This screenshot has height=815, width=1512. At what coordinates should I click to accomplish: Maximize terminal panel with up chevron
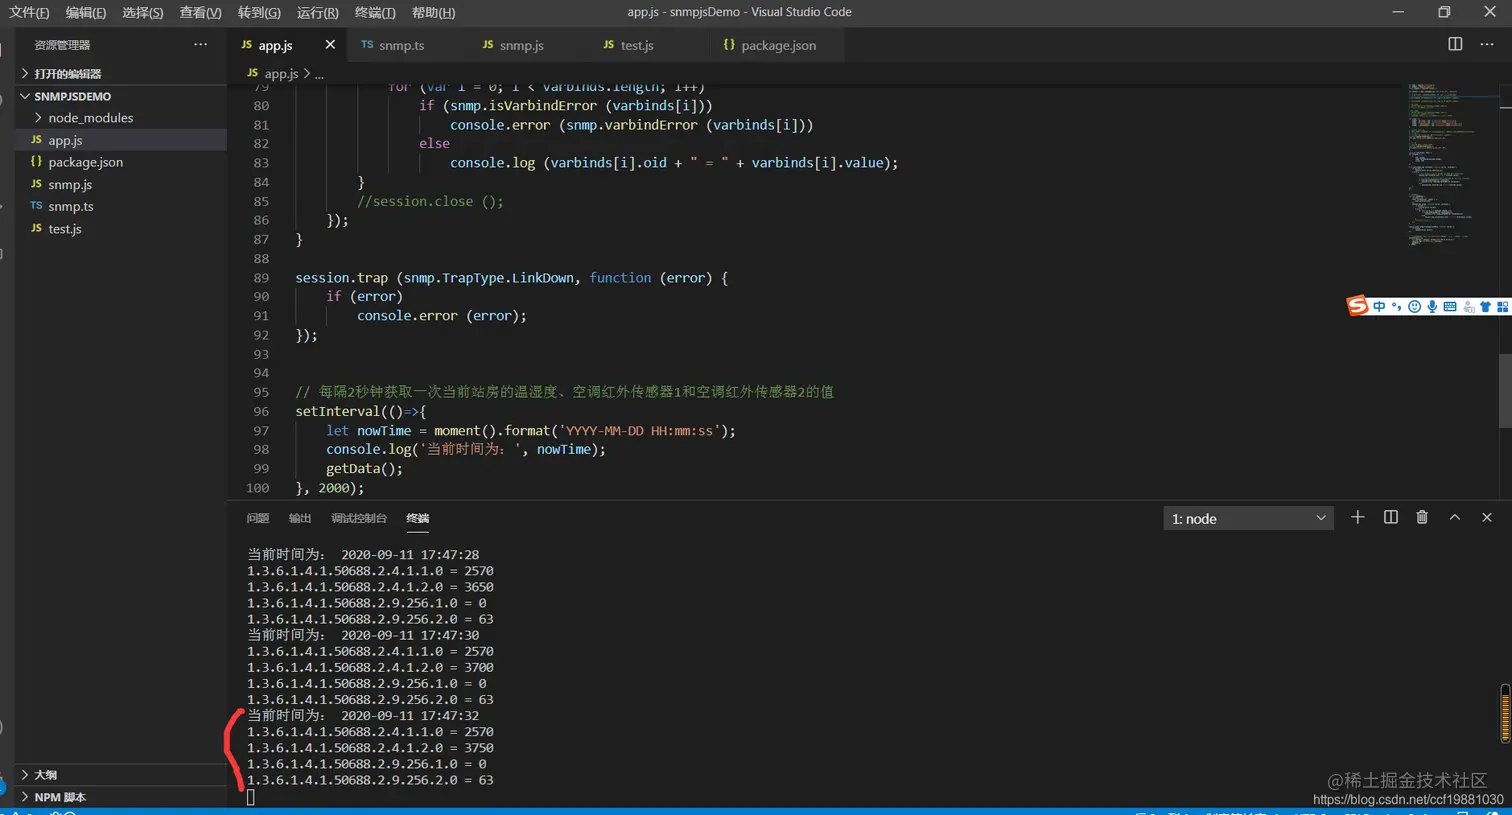(1455, 517)
